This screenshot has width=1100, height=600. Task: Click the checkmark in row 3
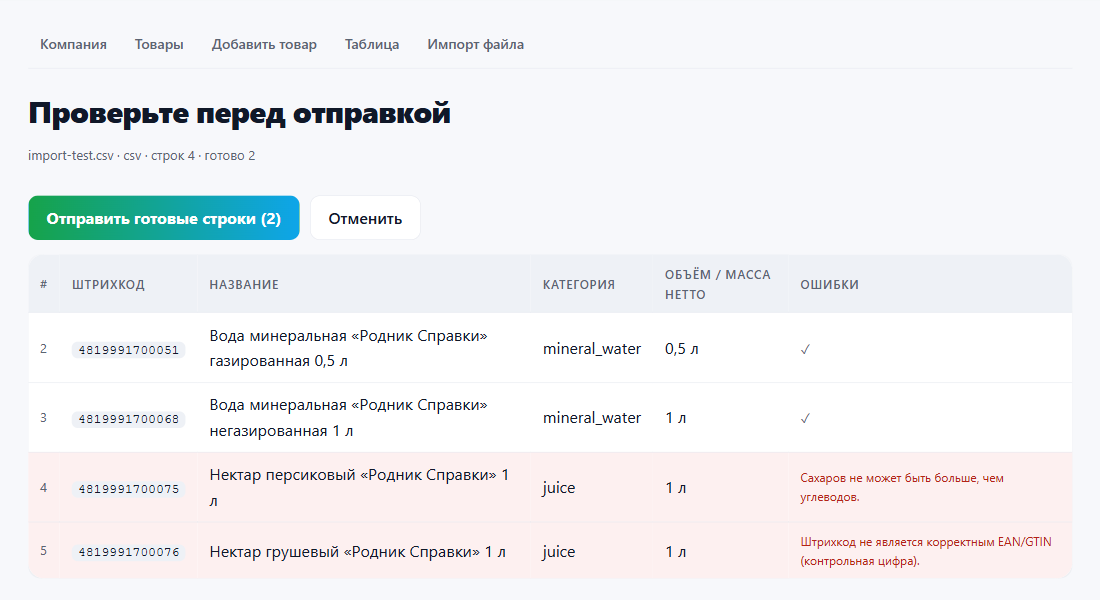(x=805, y=418)
